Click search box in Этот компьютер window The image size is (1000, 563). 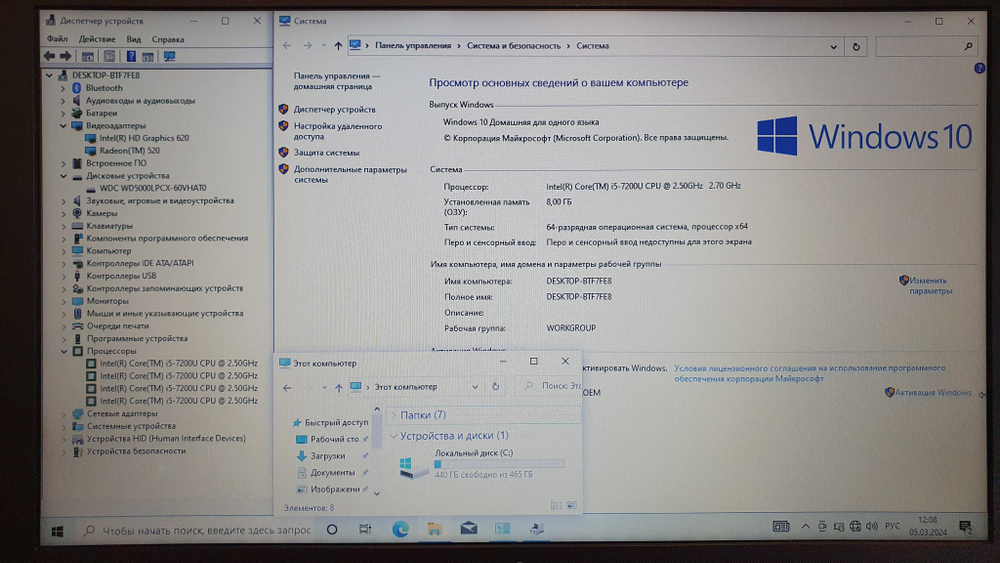coord(550,386)
